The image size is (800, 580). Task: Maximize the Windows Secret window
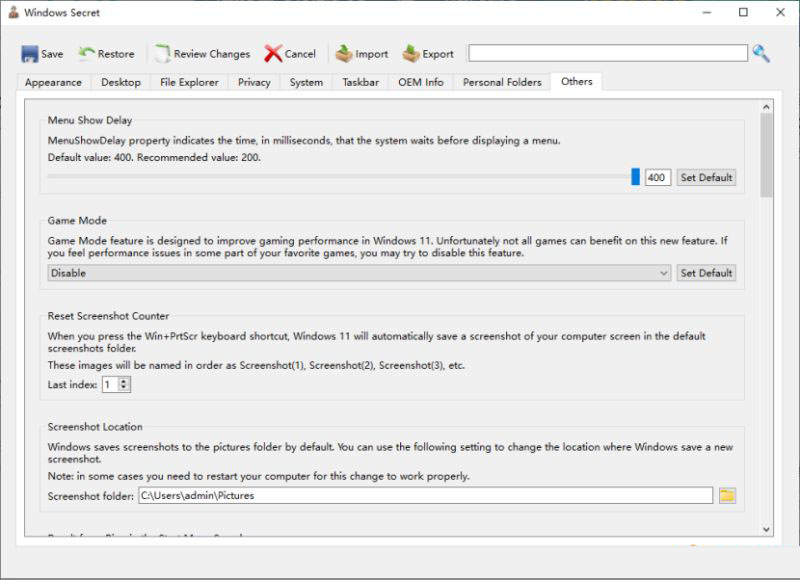tap(743, 12)
